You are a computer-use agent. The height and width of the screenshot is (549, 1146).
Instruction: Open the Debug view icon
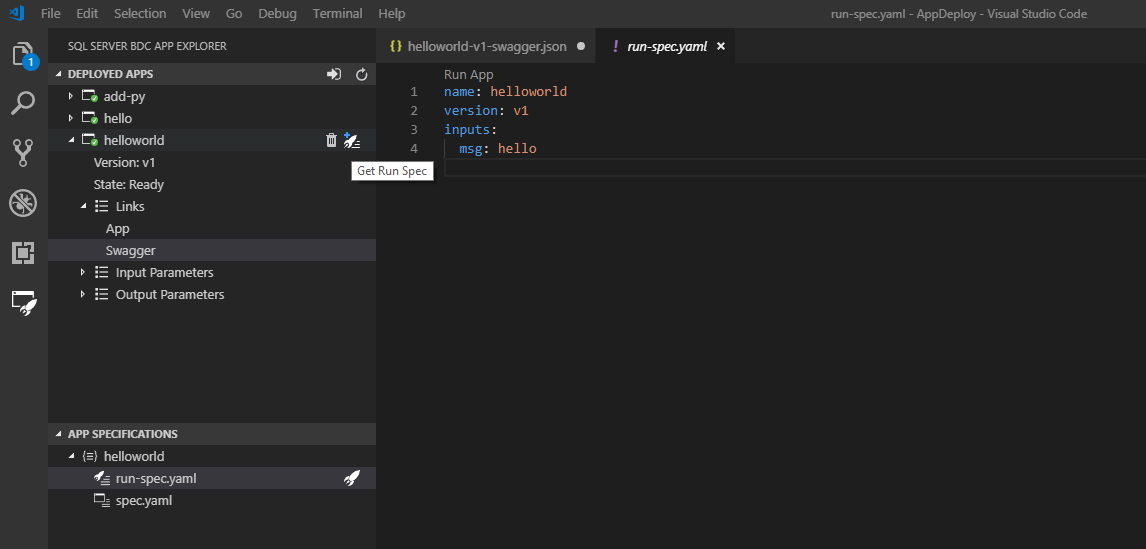pyautogui.click(x=23, y=202)
